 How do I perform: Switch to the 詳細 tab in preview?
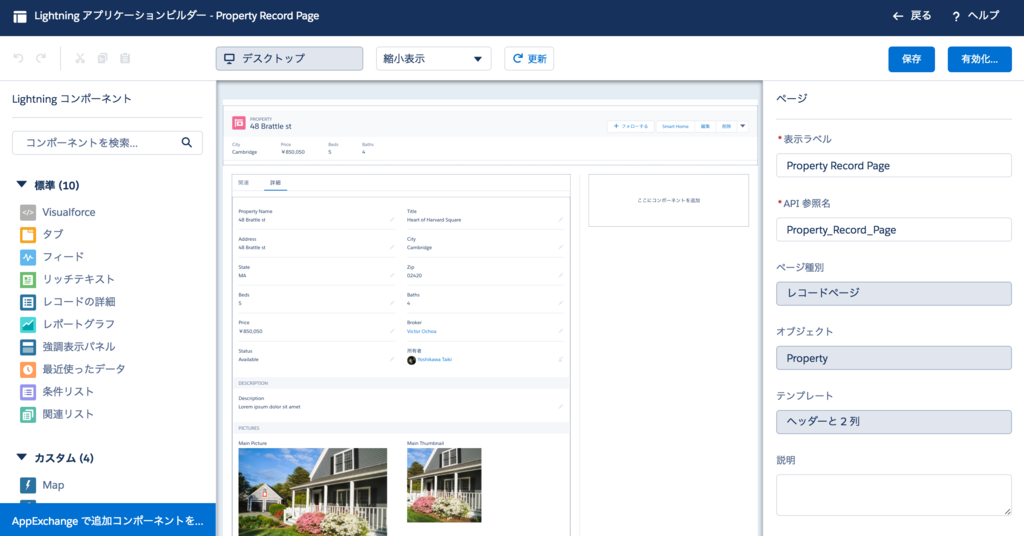[x=276, y=183]
